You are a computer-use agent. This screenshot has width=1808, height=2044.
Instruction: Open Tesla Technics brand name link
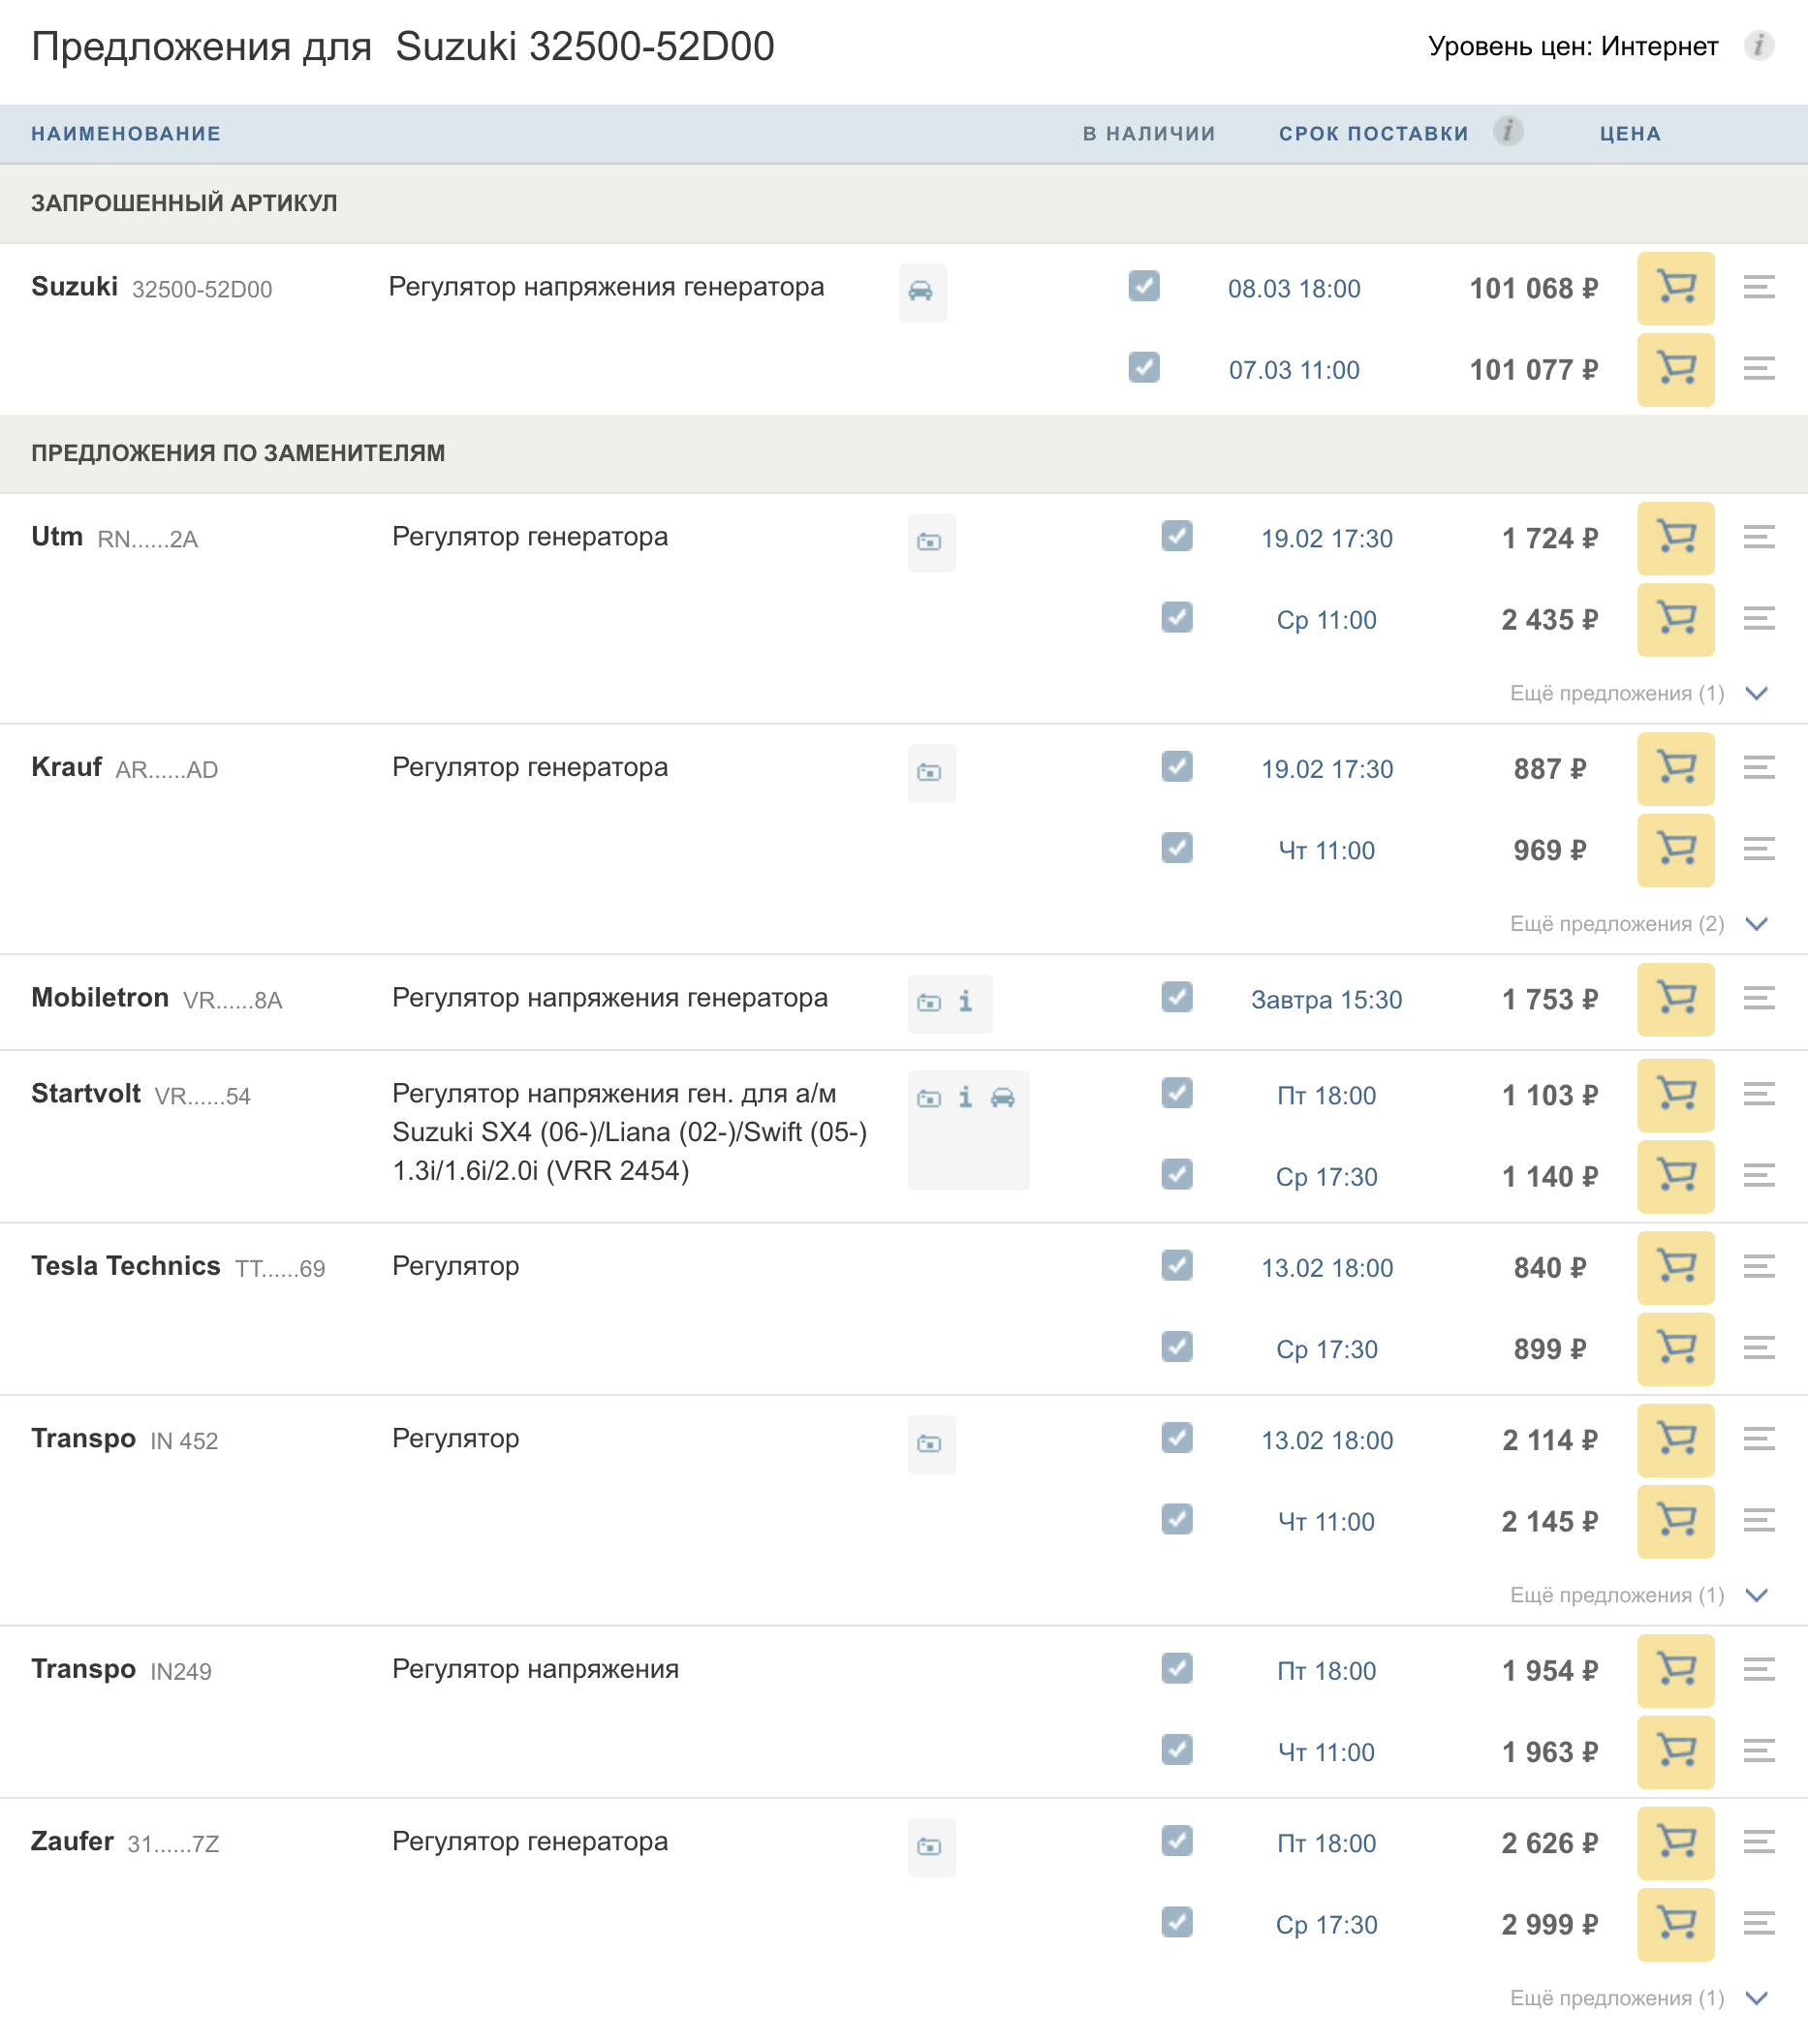125,1266
